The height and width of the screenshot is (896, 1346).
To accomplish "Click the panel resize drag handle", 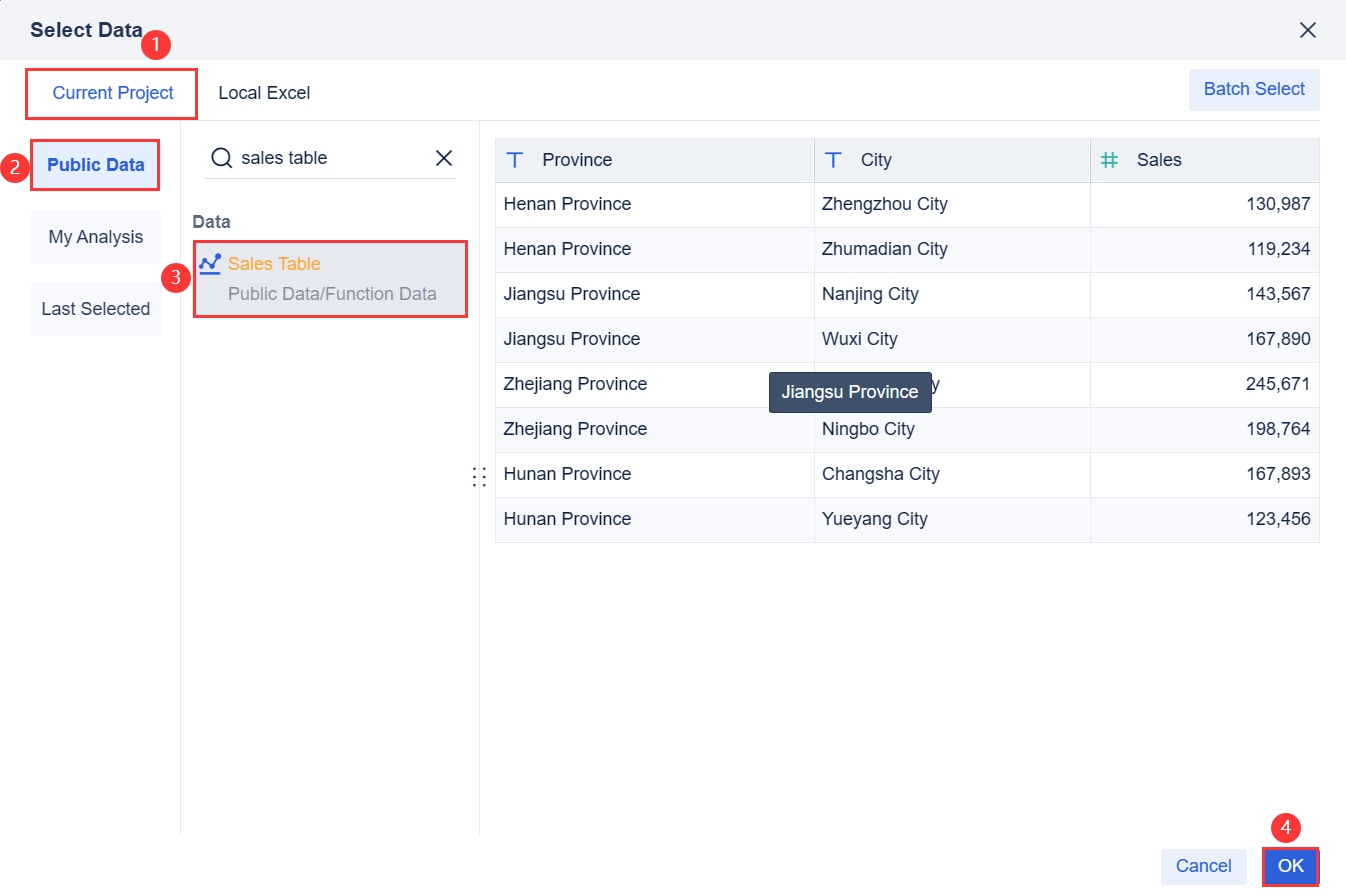I will pyautogui.click(x=479, y=477).
